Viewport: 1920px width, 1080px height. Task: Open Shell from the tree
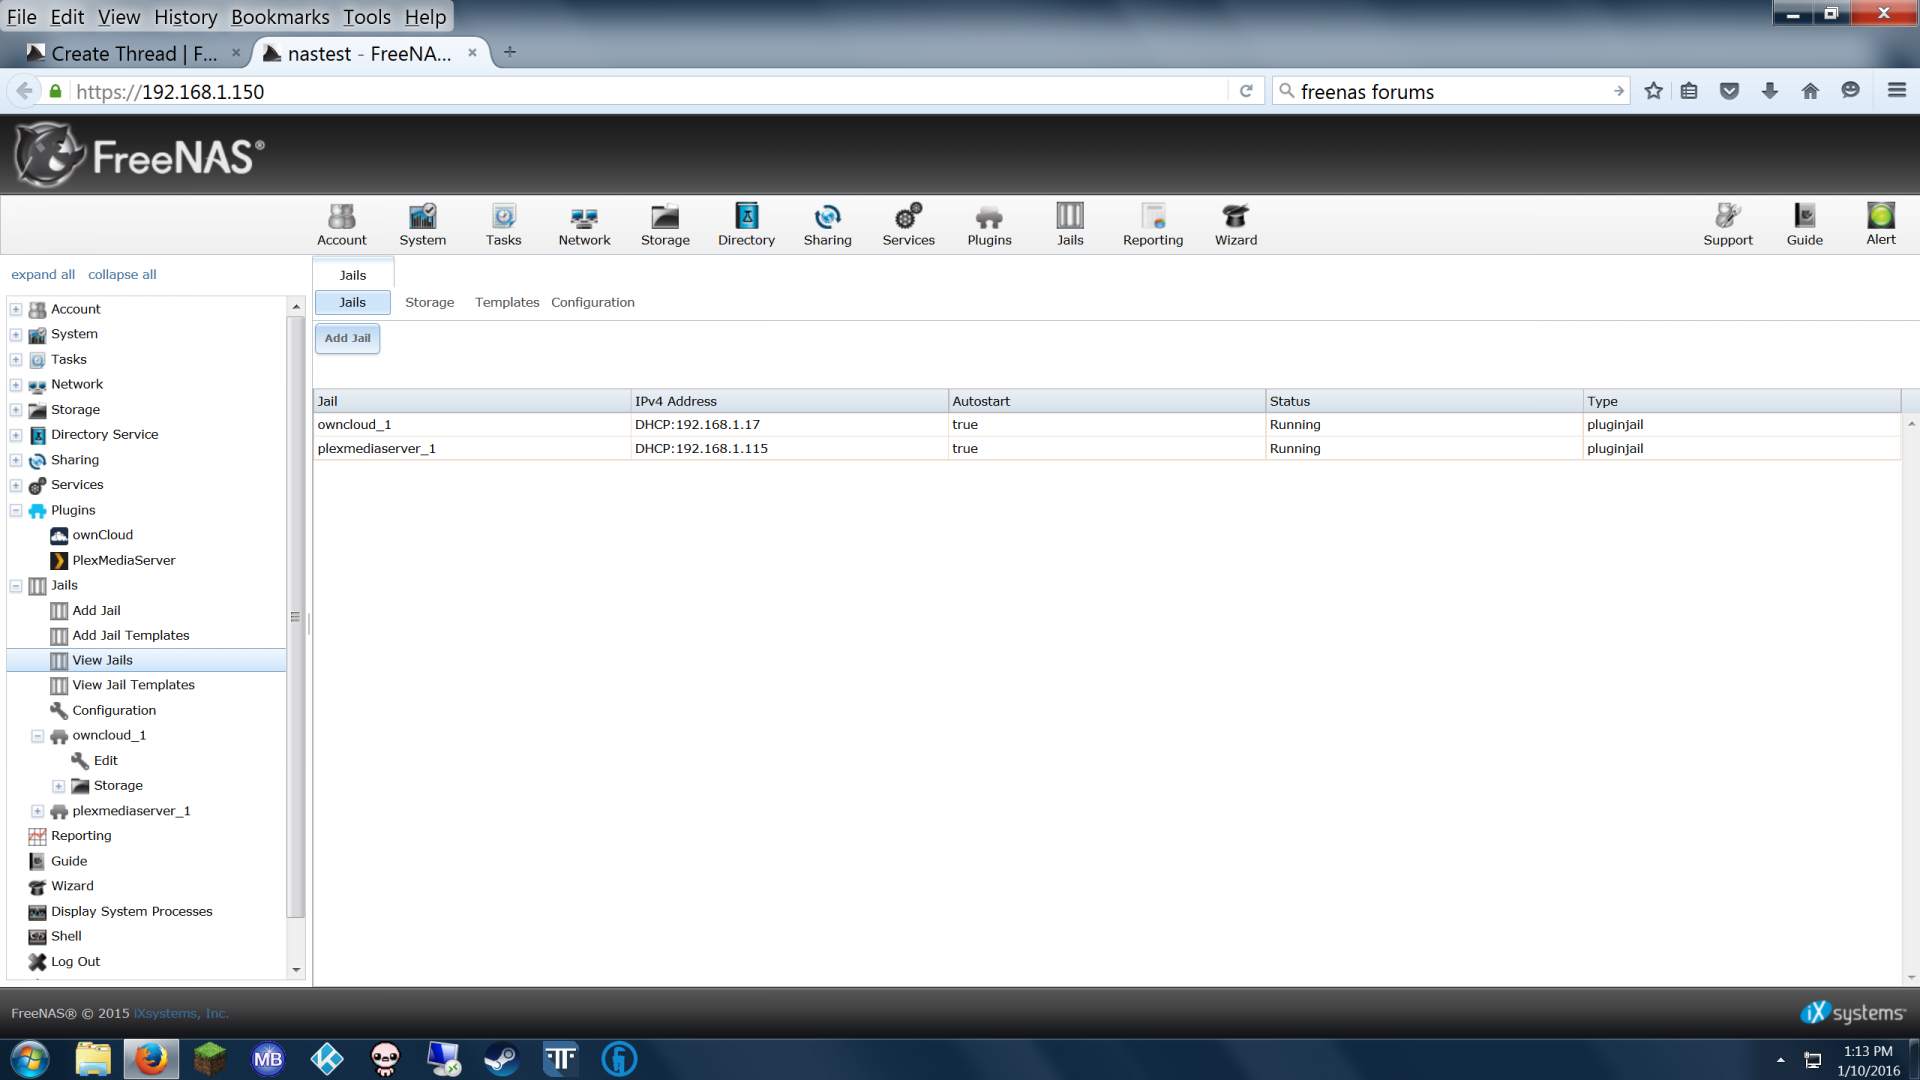pyautogui.click(x=66, y=936)
